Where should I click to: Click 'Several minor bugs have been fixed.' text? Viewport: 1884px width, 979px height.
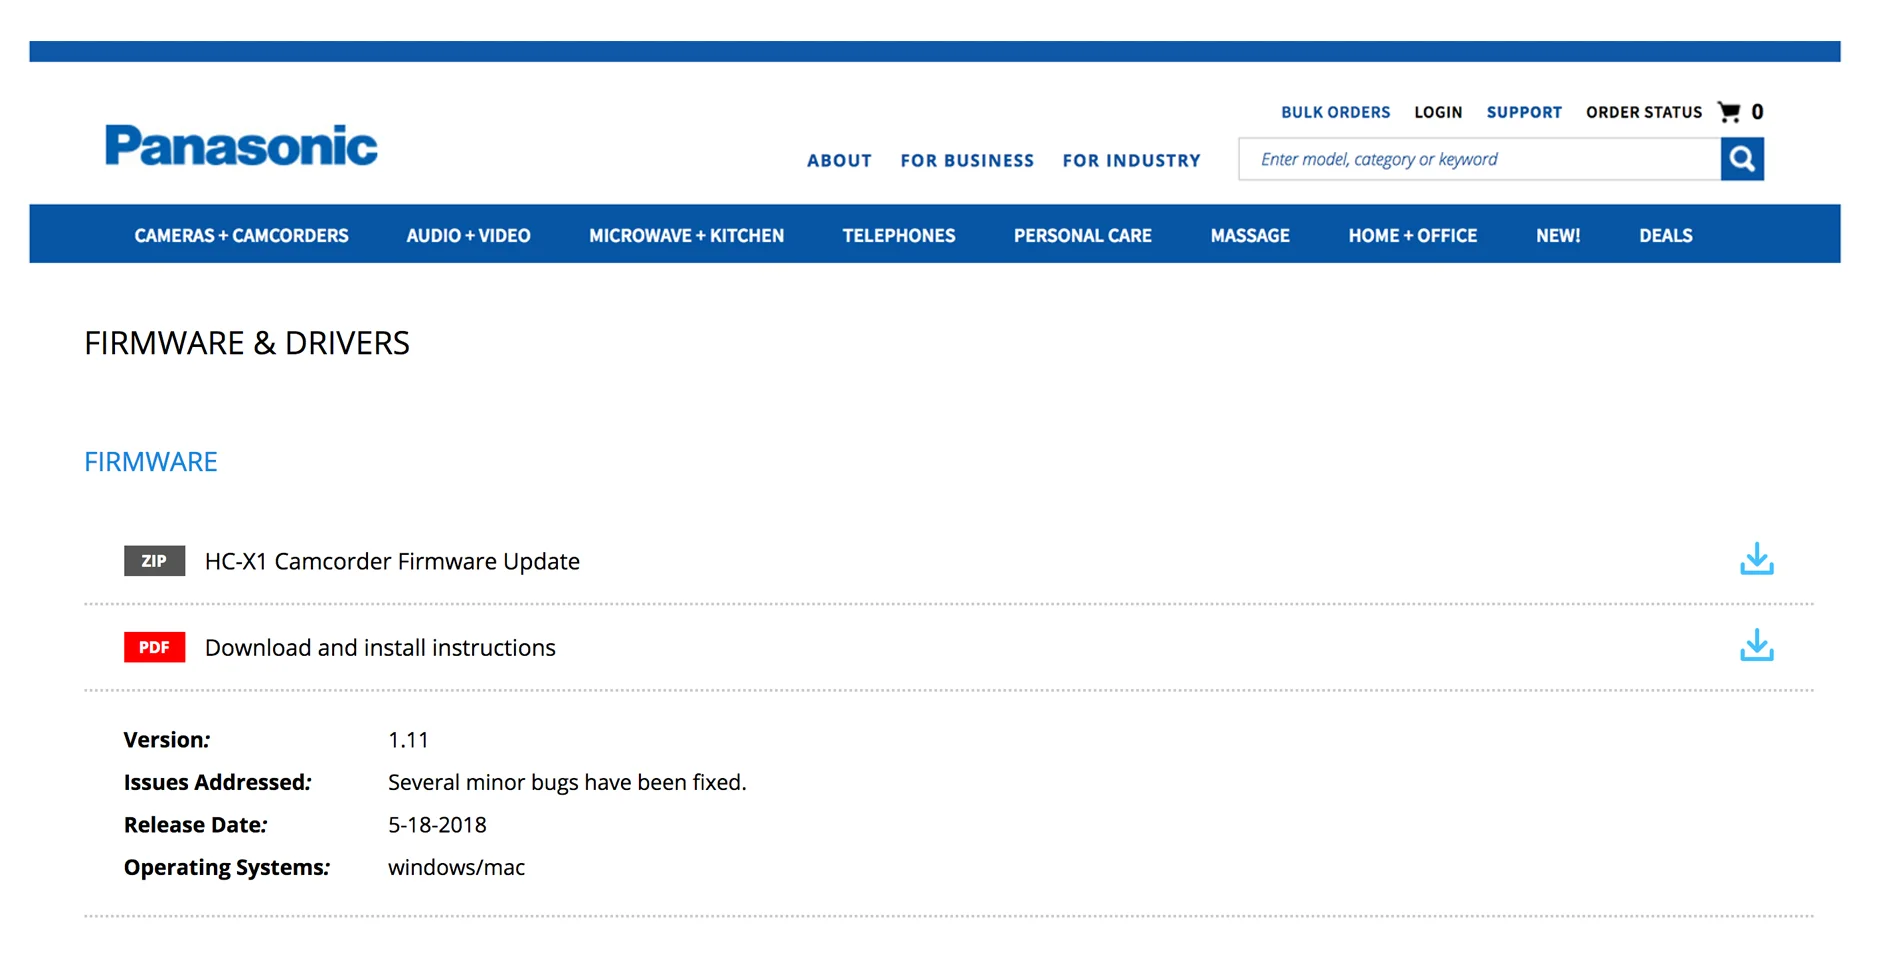[567, 782]
